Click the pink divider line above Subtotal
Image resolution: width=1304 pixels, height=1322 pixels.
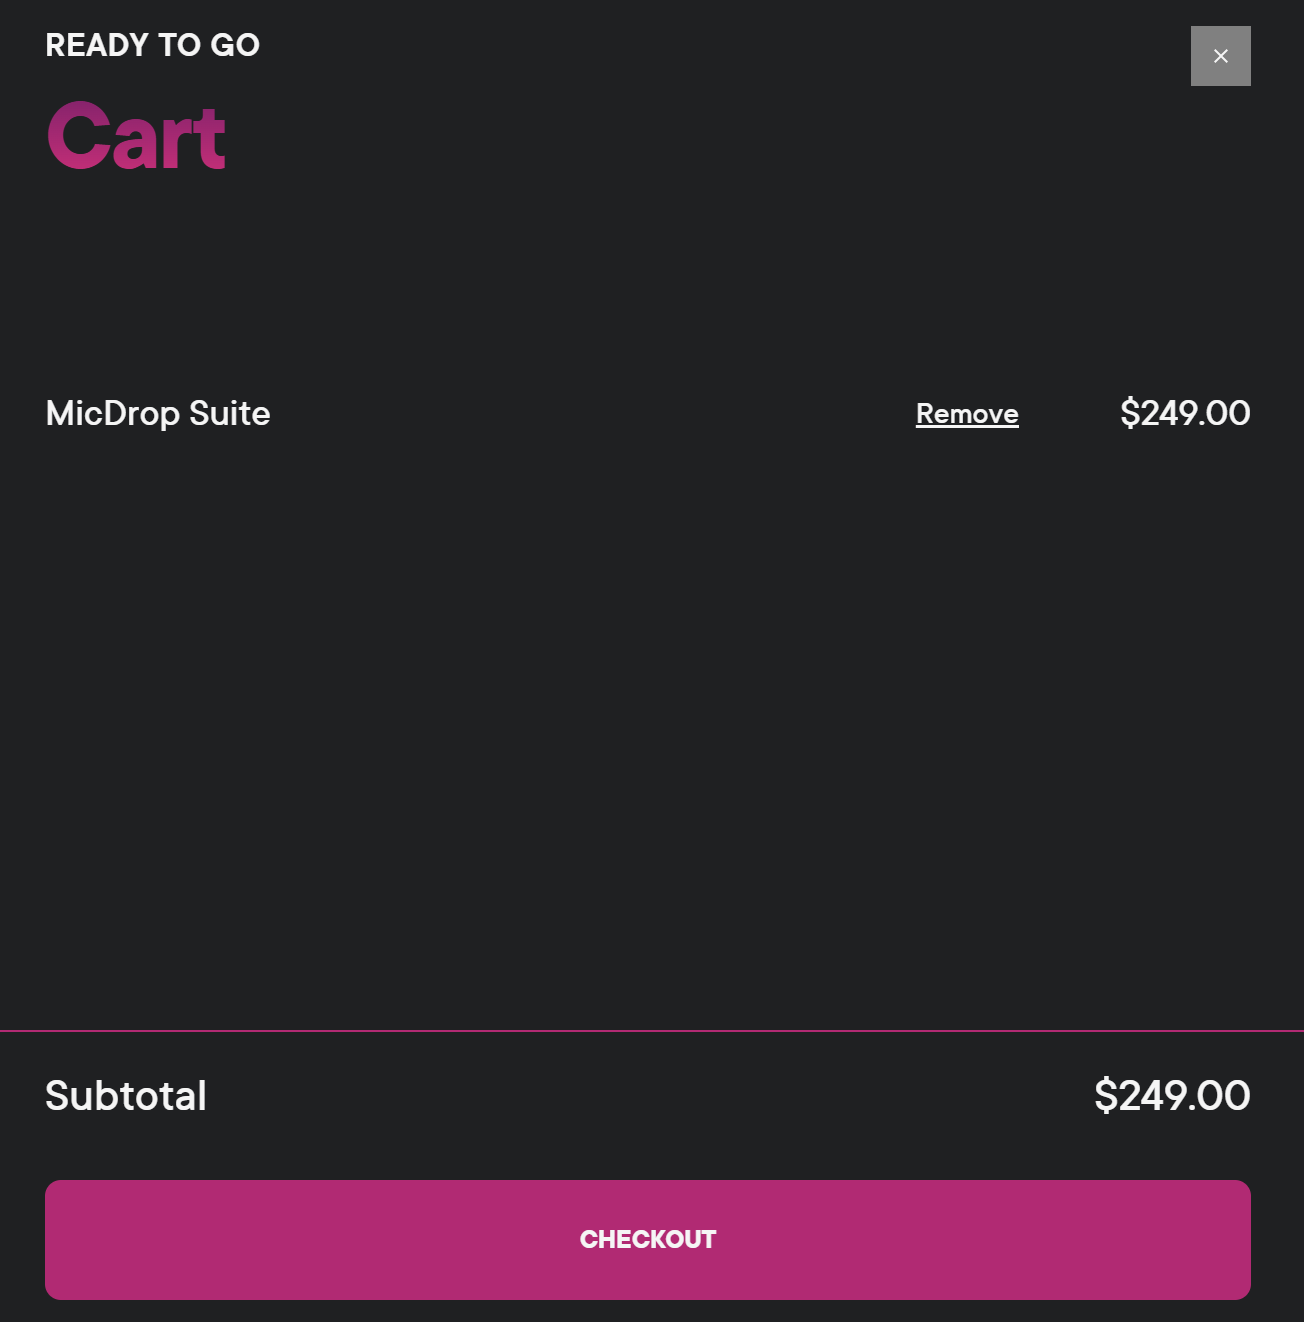click(x=652, y=1030)
